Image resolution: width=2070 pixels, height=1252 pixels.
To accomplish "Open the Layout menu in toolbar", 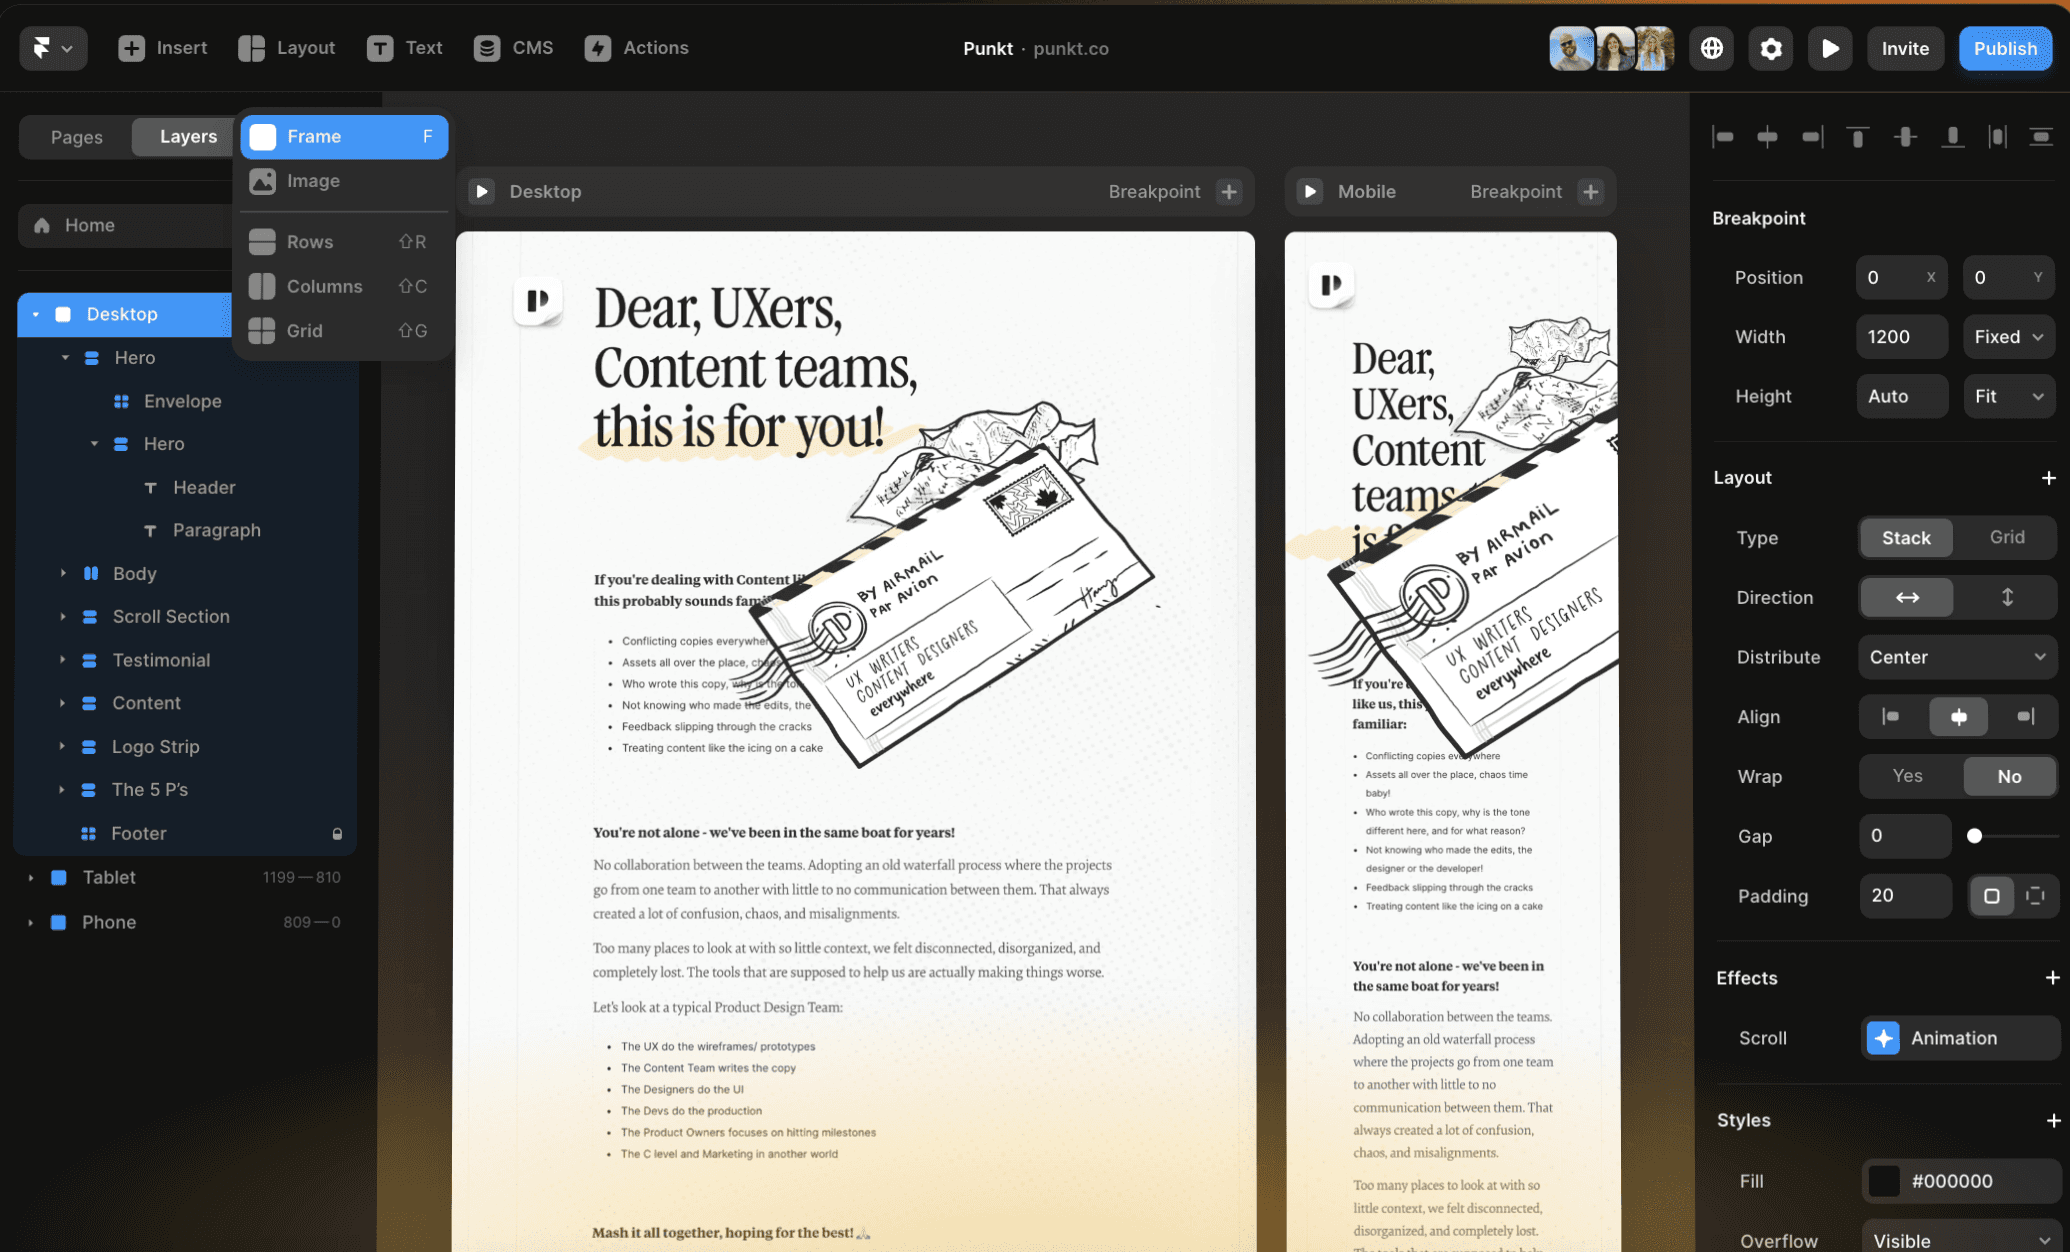I will point(287,48).
